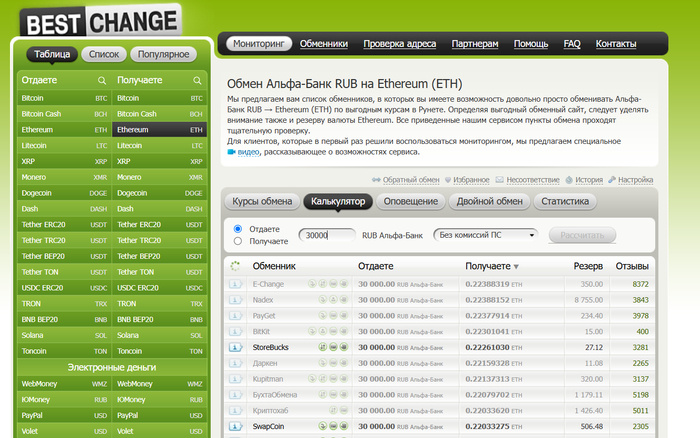Click the first badge icon in E-Change row

tap(312, 284)
